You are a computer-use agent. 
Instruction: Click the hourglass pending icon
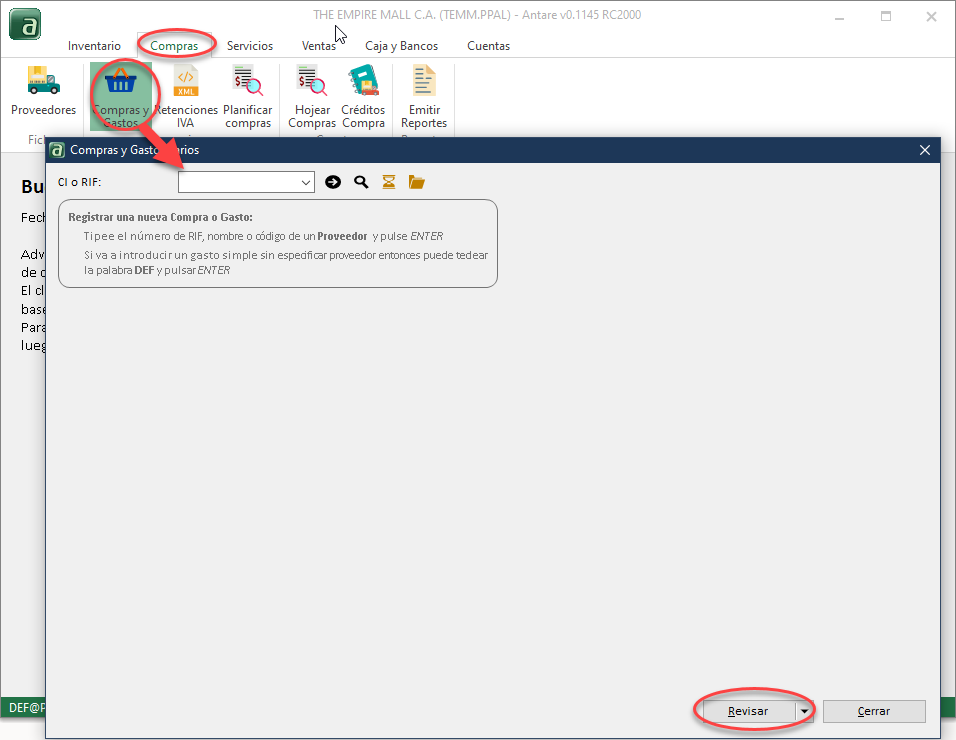(389, 182)
